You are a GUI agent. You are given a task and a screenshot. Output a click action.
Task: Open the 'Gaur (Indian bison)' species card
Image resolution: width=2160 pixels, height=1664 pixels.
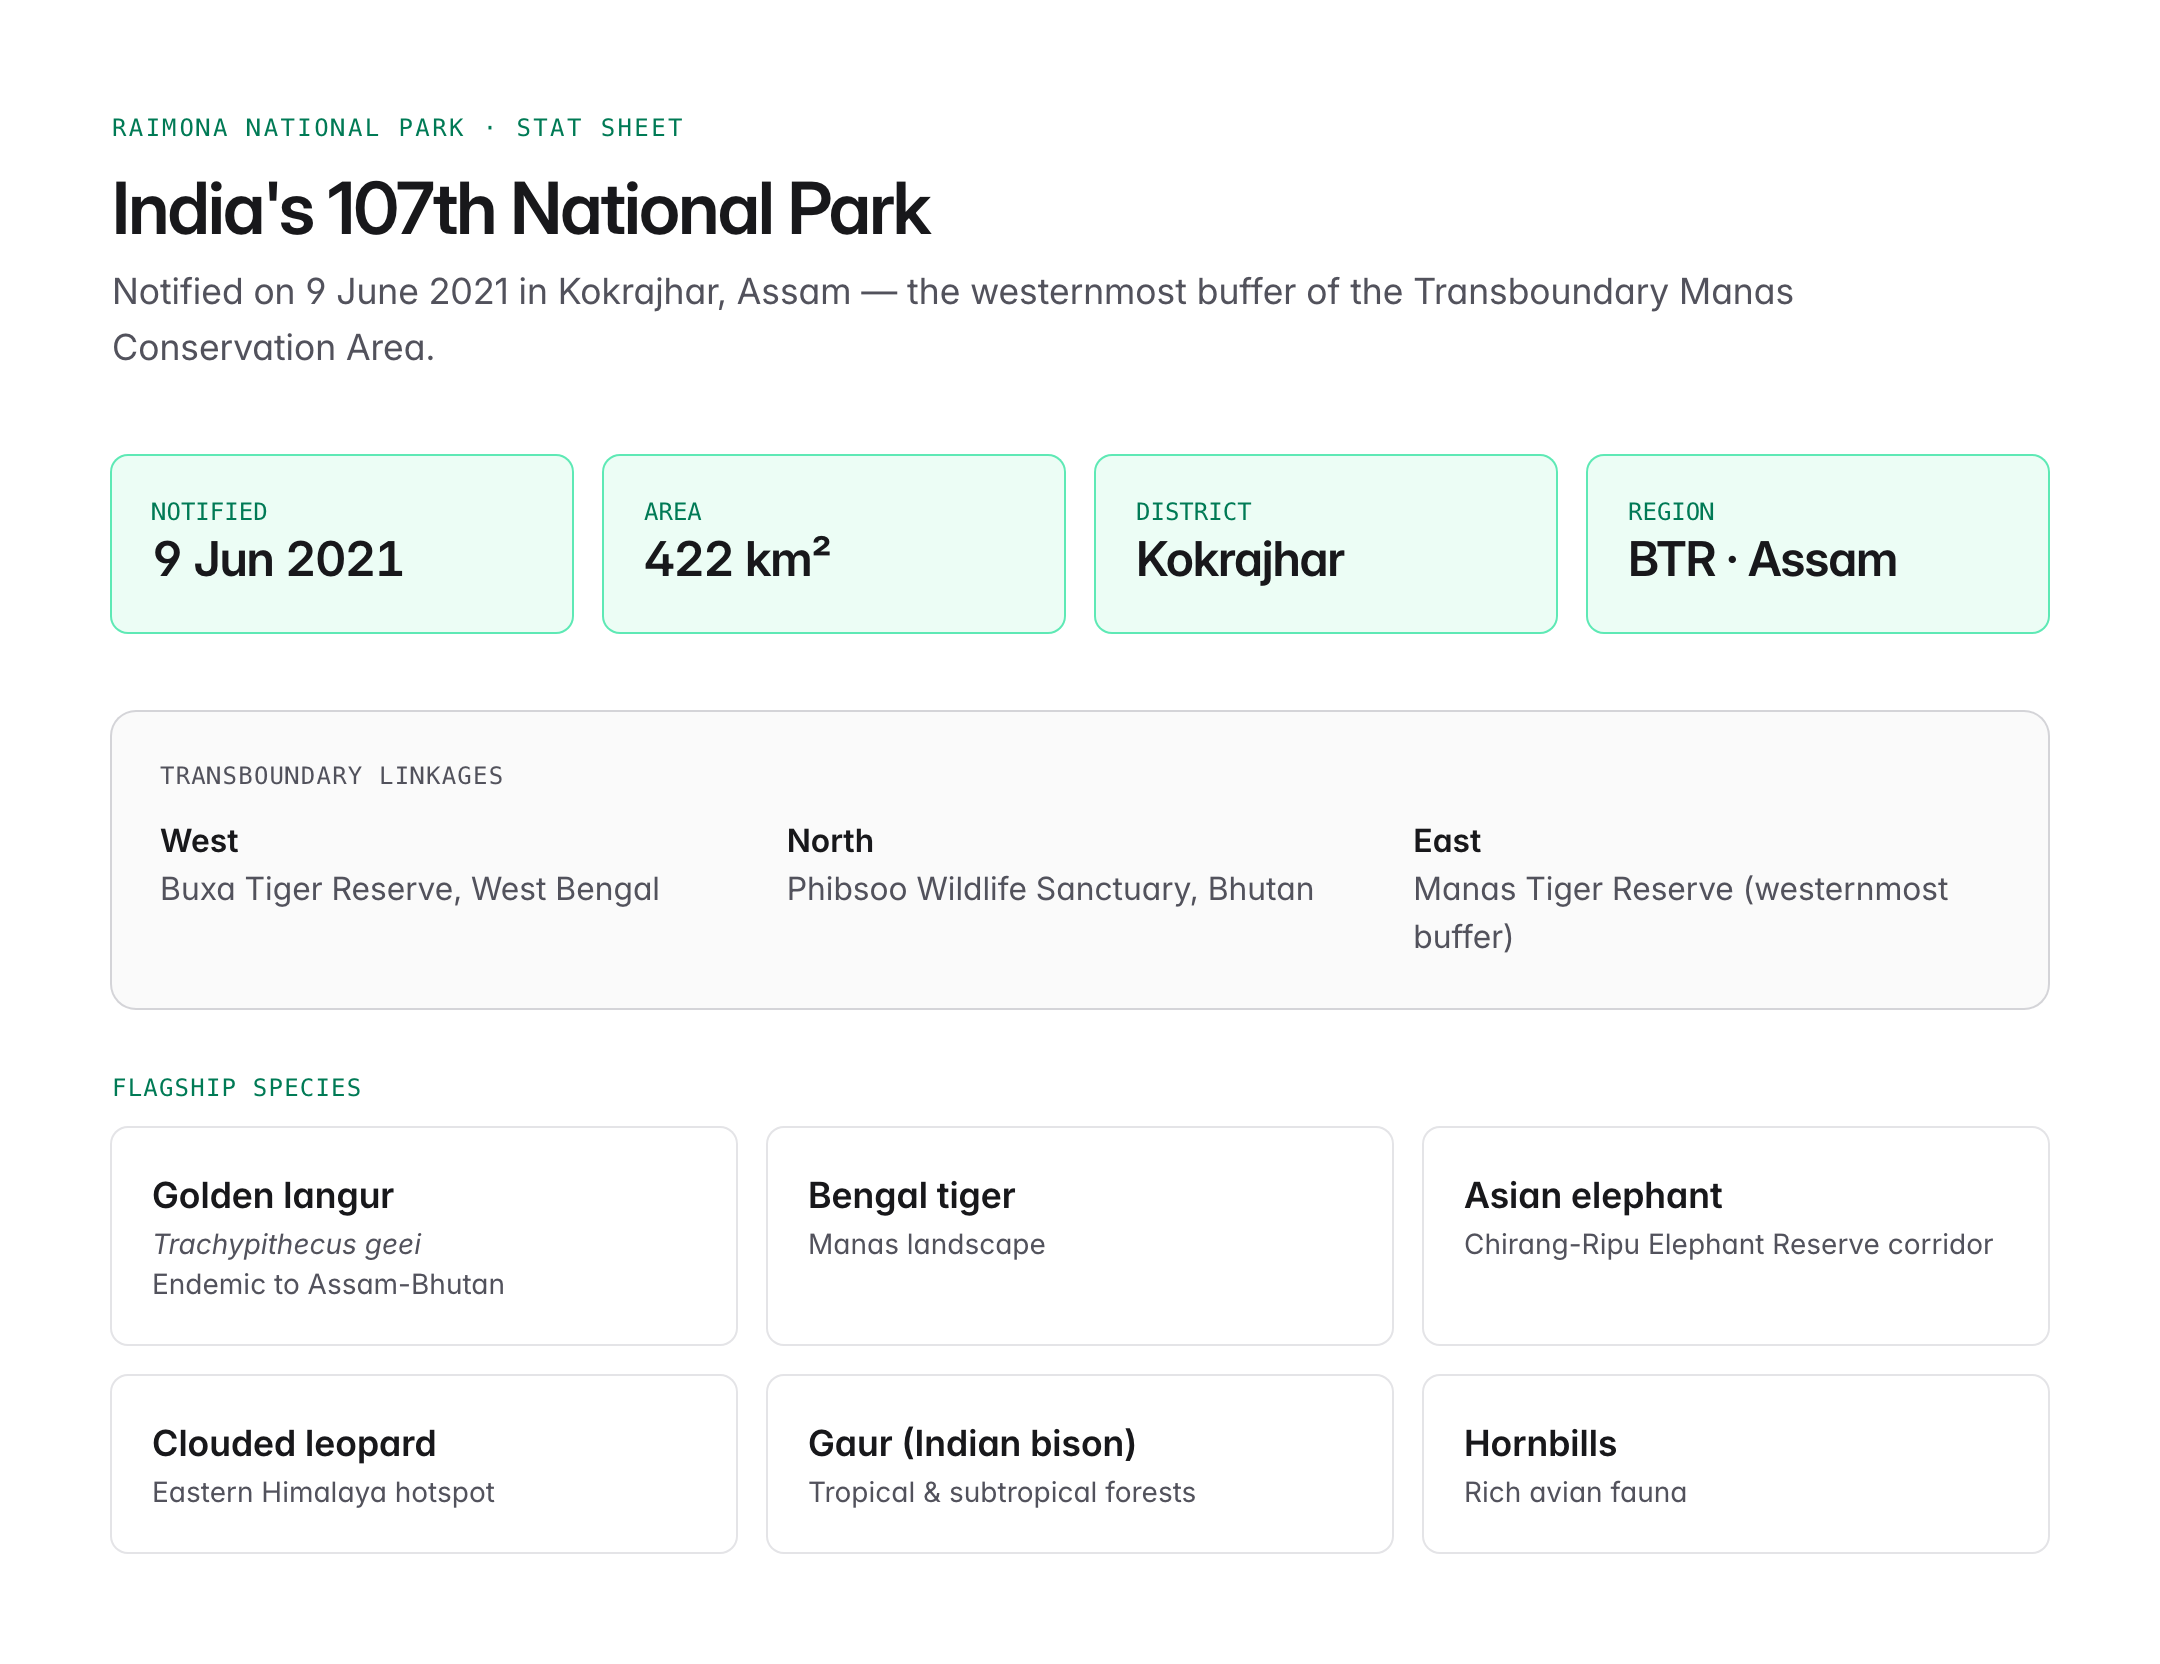click(x=1080, y=1464)
